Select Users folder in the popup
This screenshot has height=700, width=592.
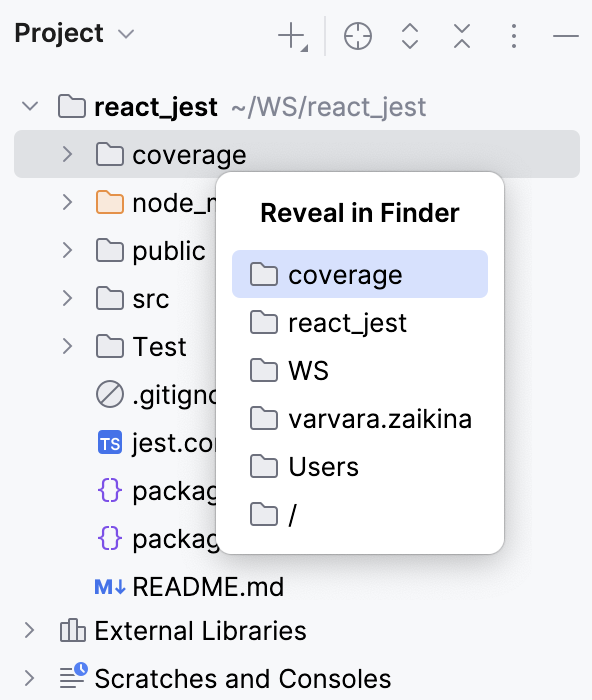(360, 467)
